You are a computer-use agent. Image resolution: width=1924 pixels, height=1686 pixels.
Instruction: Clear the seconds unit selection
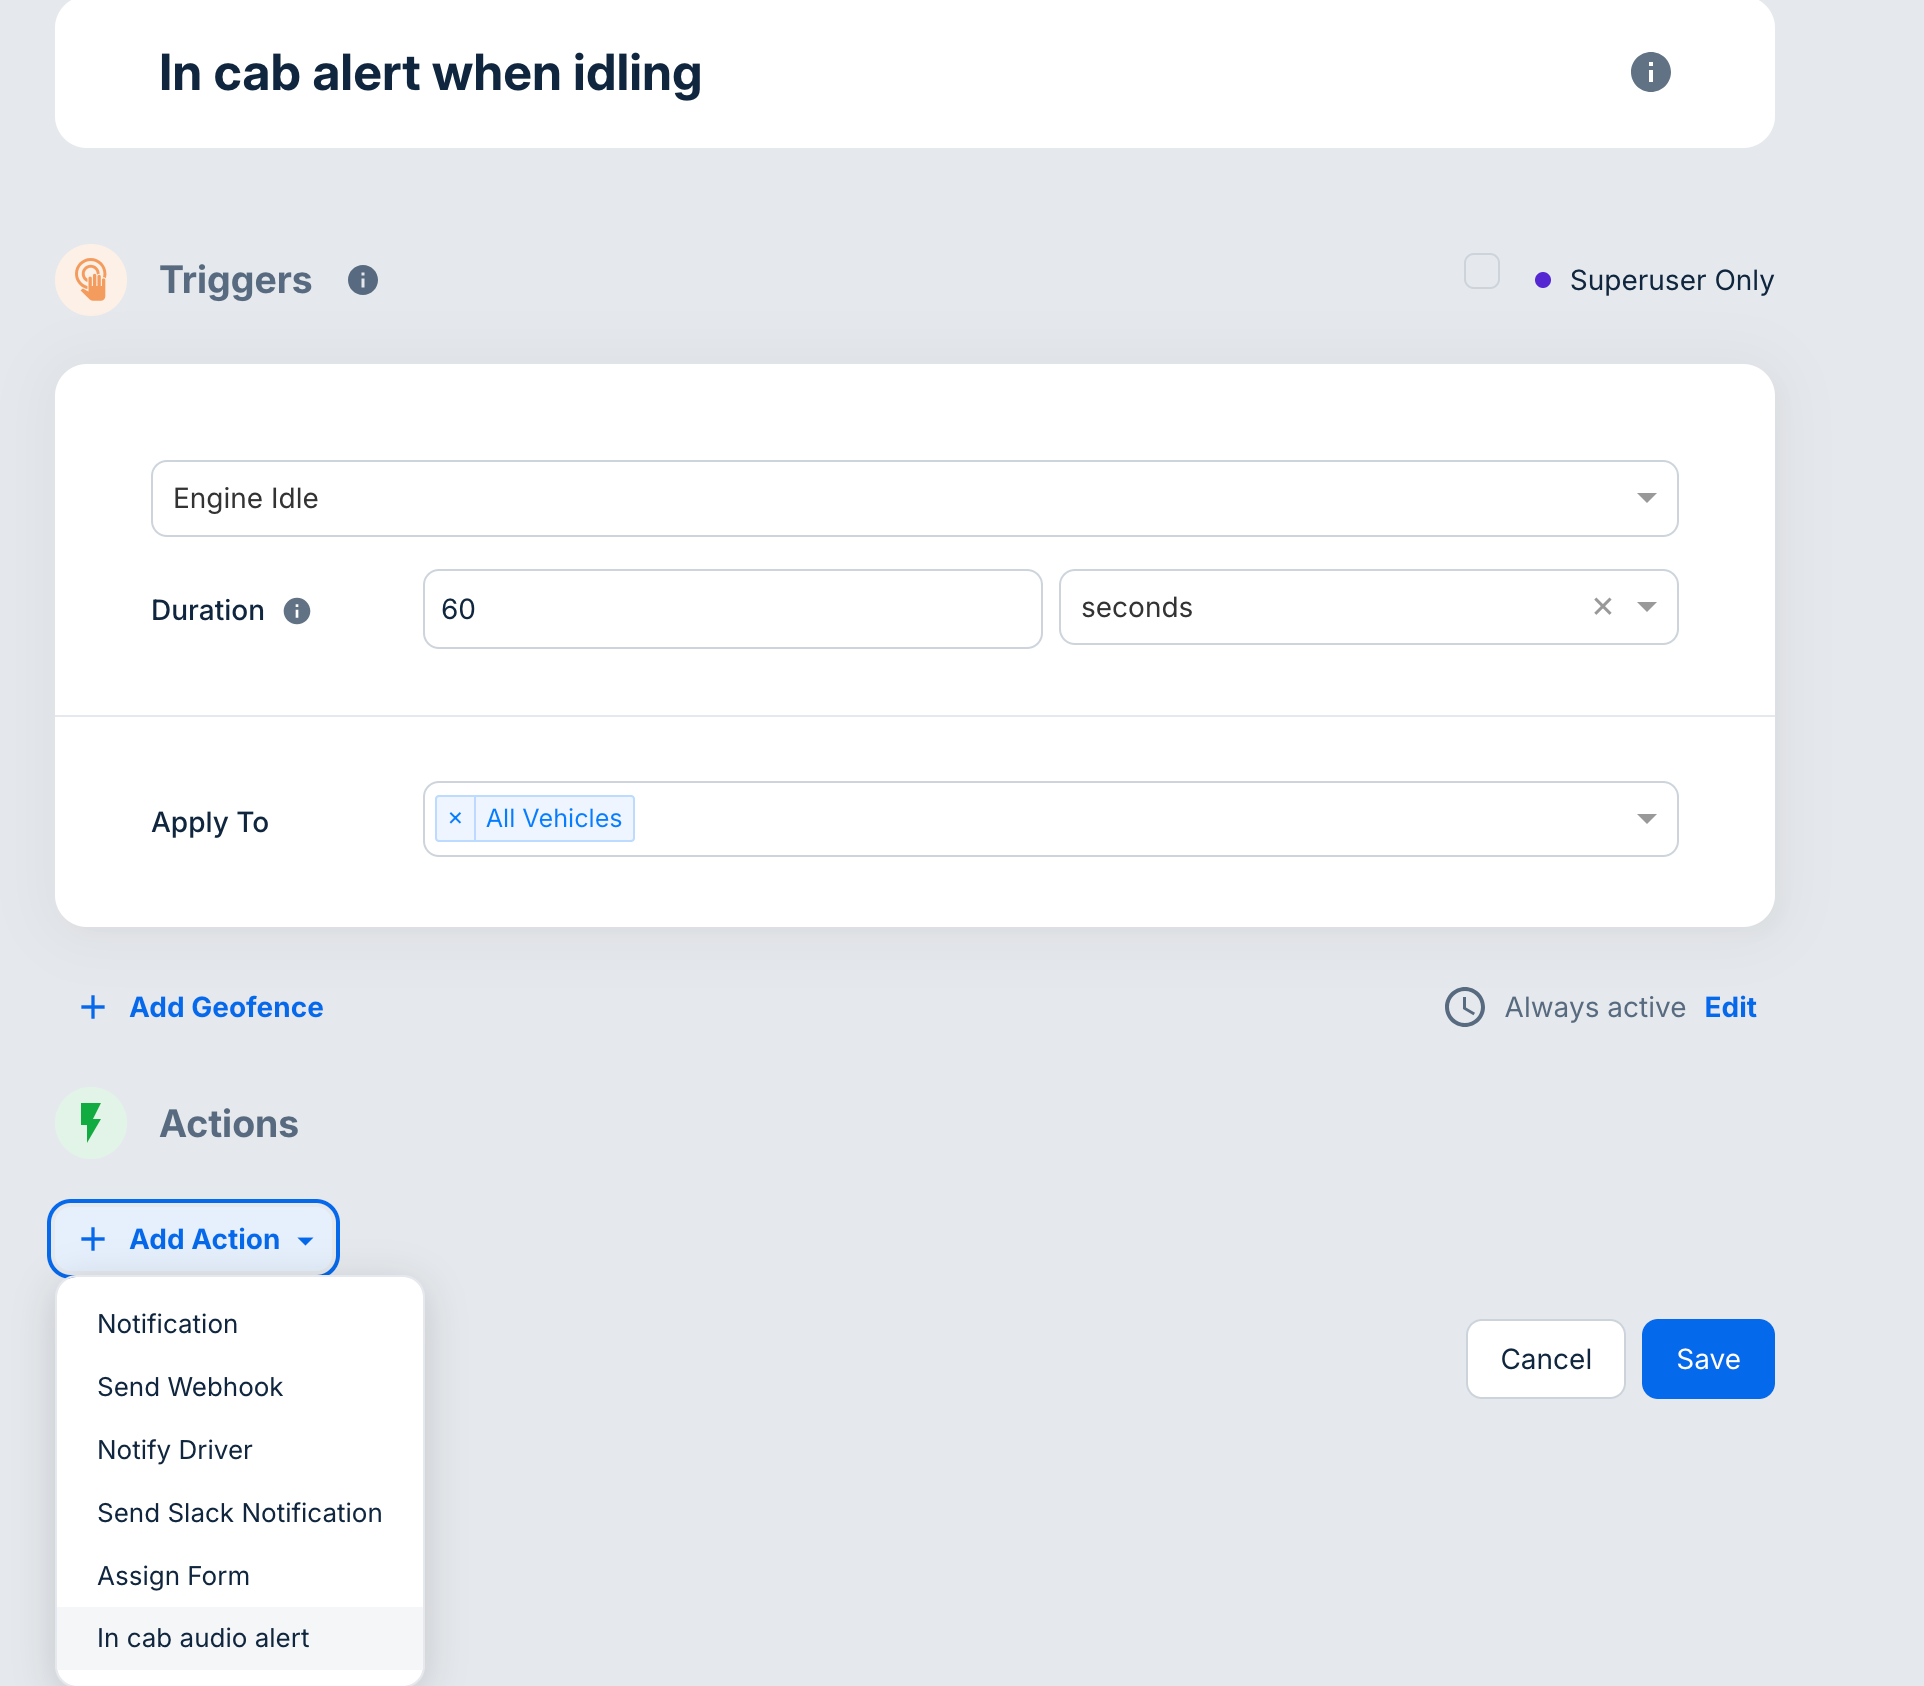pos(1602,607)
